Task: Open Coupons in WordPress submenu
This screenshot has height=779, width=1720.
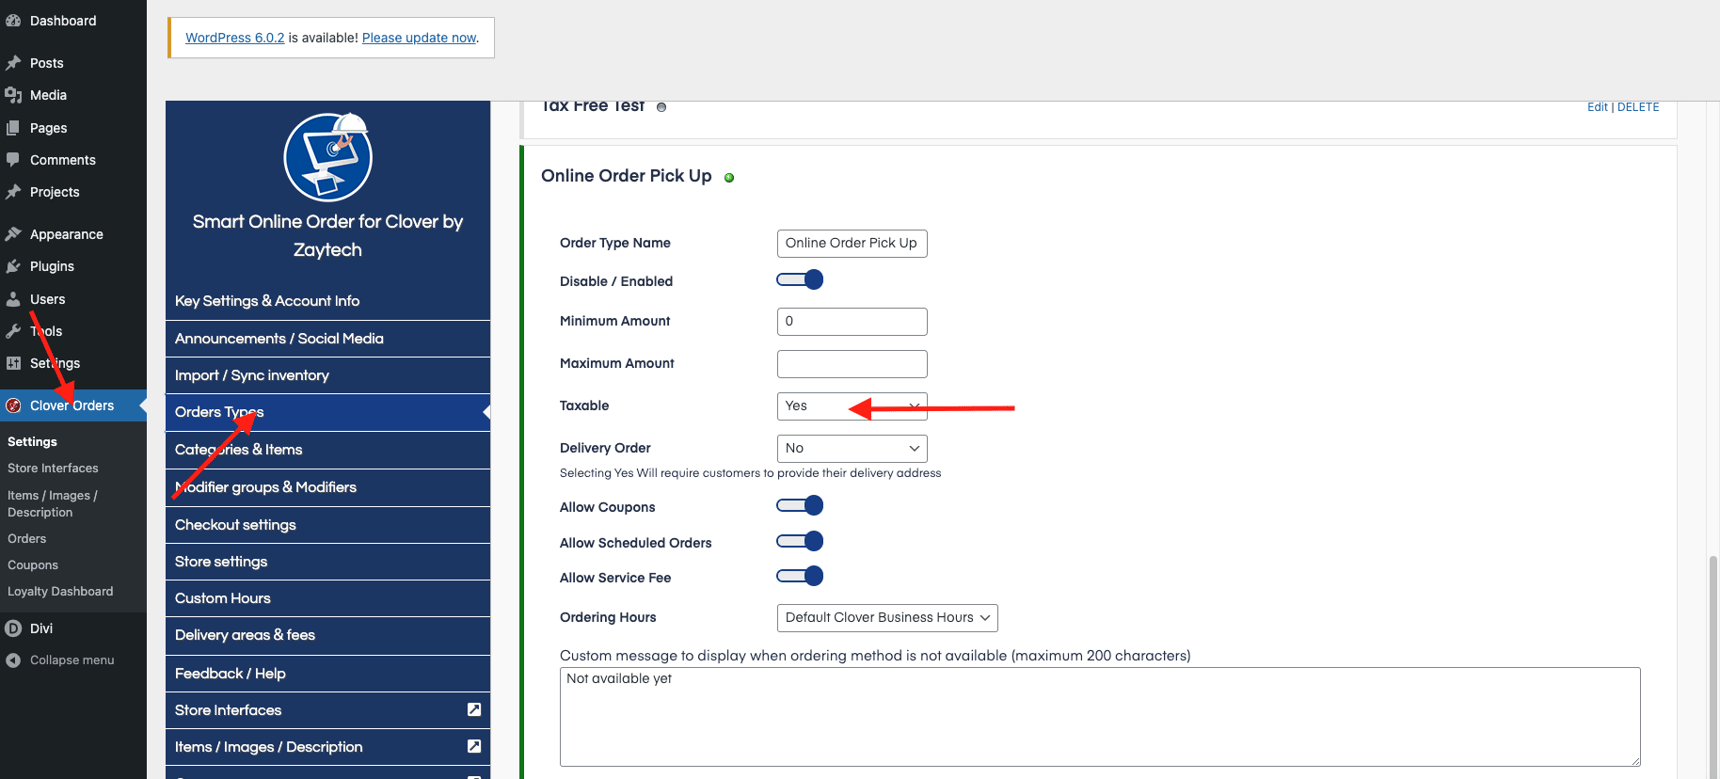Action: (33, 565)
